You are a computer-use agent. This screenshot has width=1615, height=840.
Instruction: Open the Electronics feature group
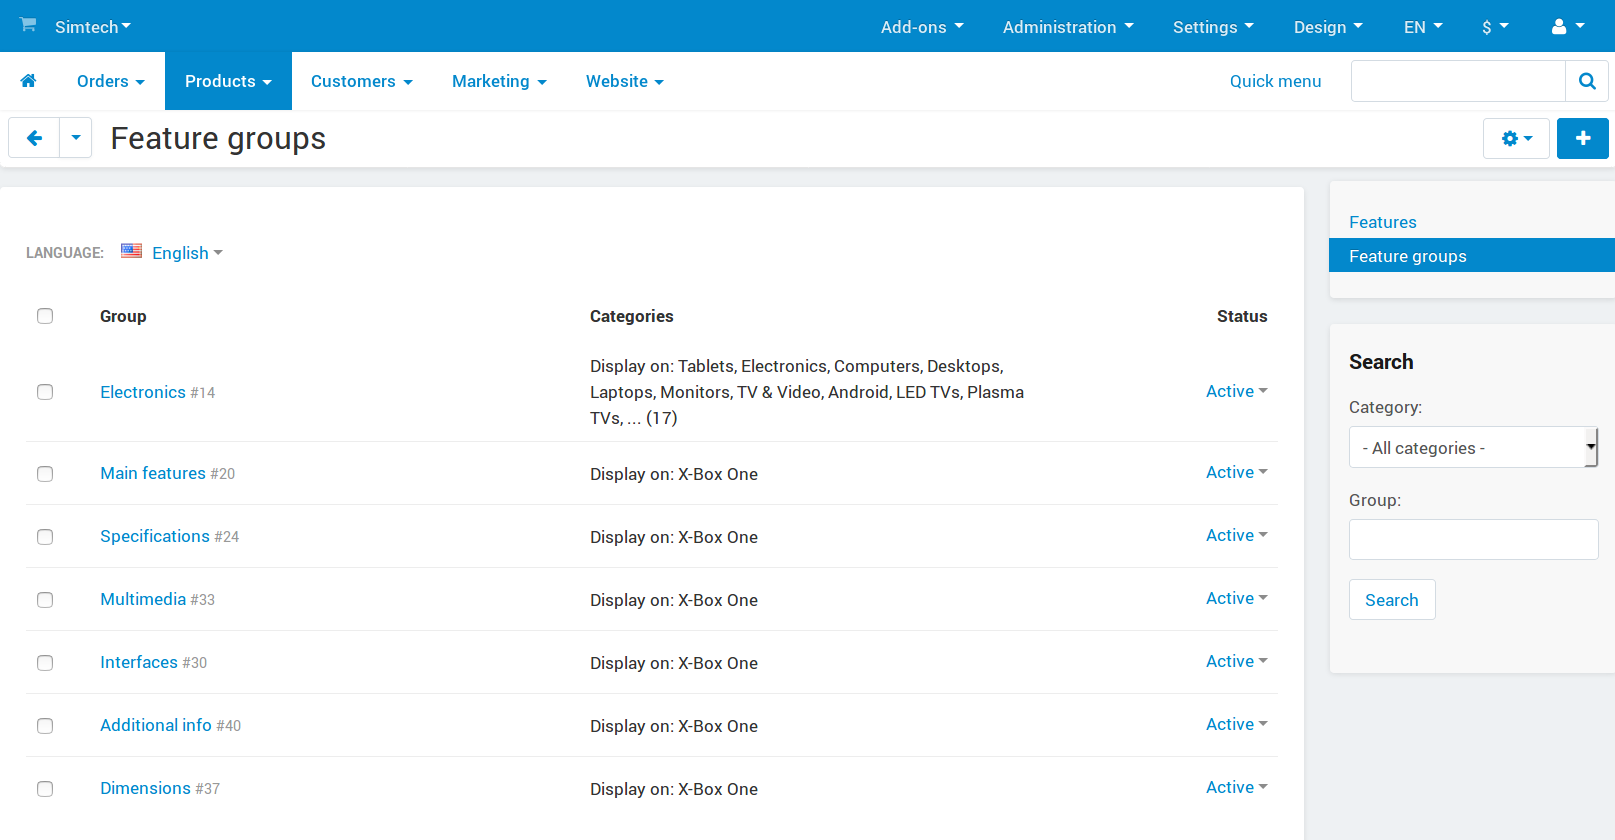(143, 392)
